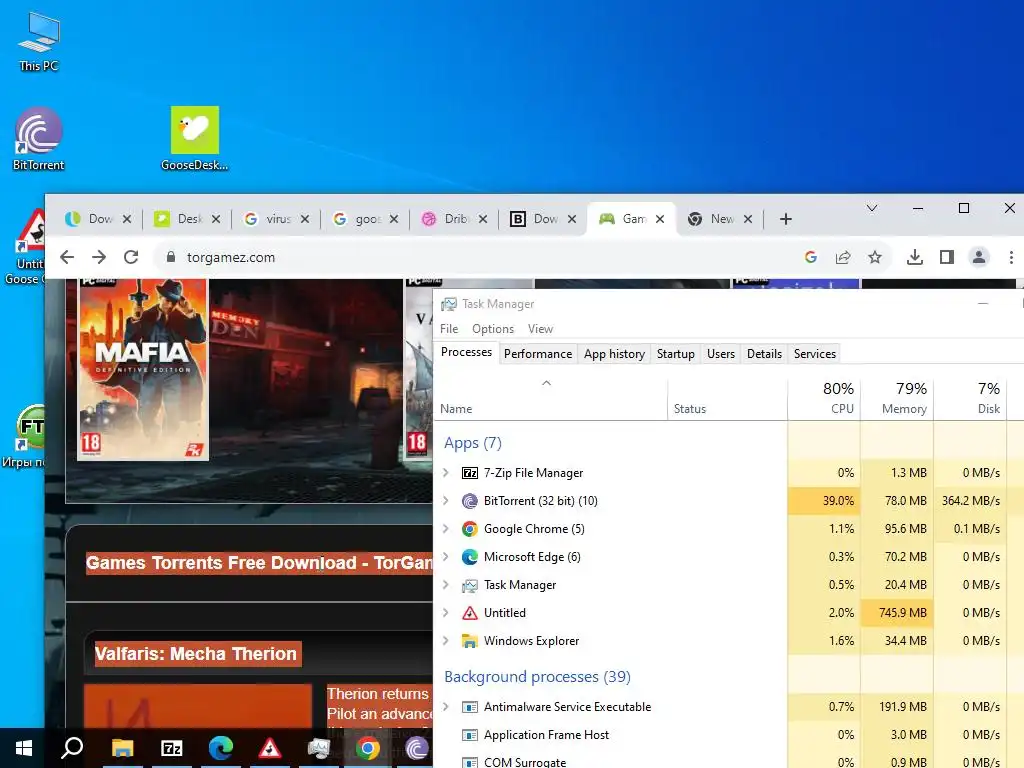
Task: Expand BitTorrent (32 bit) process group
Action: click(445, 500)
